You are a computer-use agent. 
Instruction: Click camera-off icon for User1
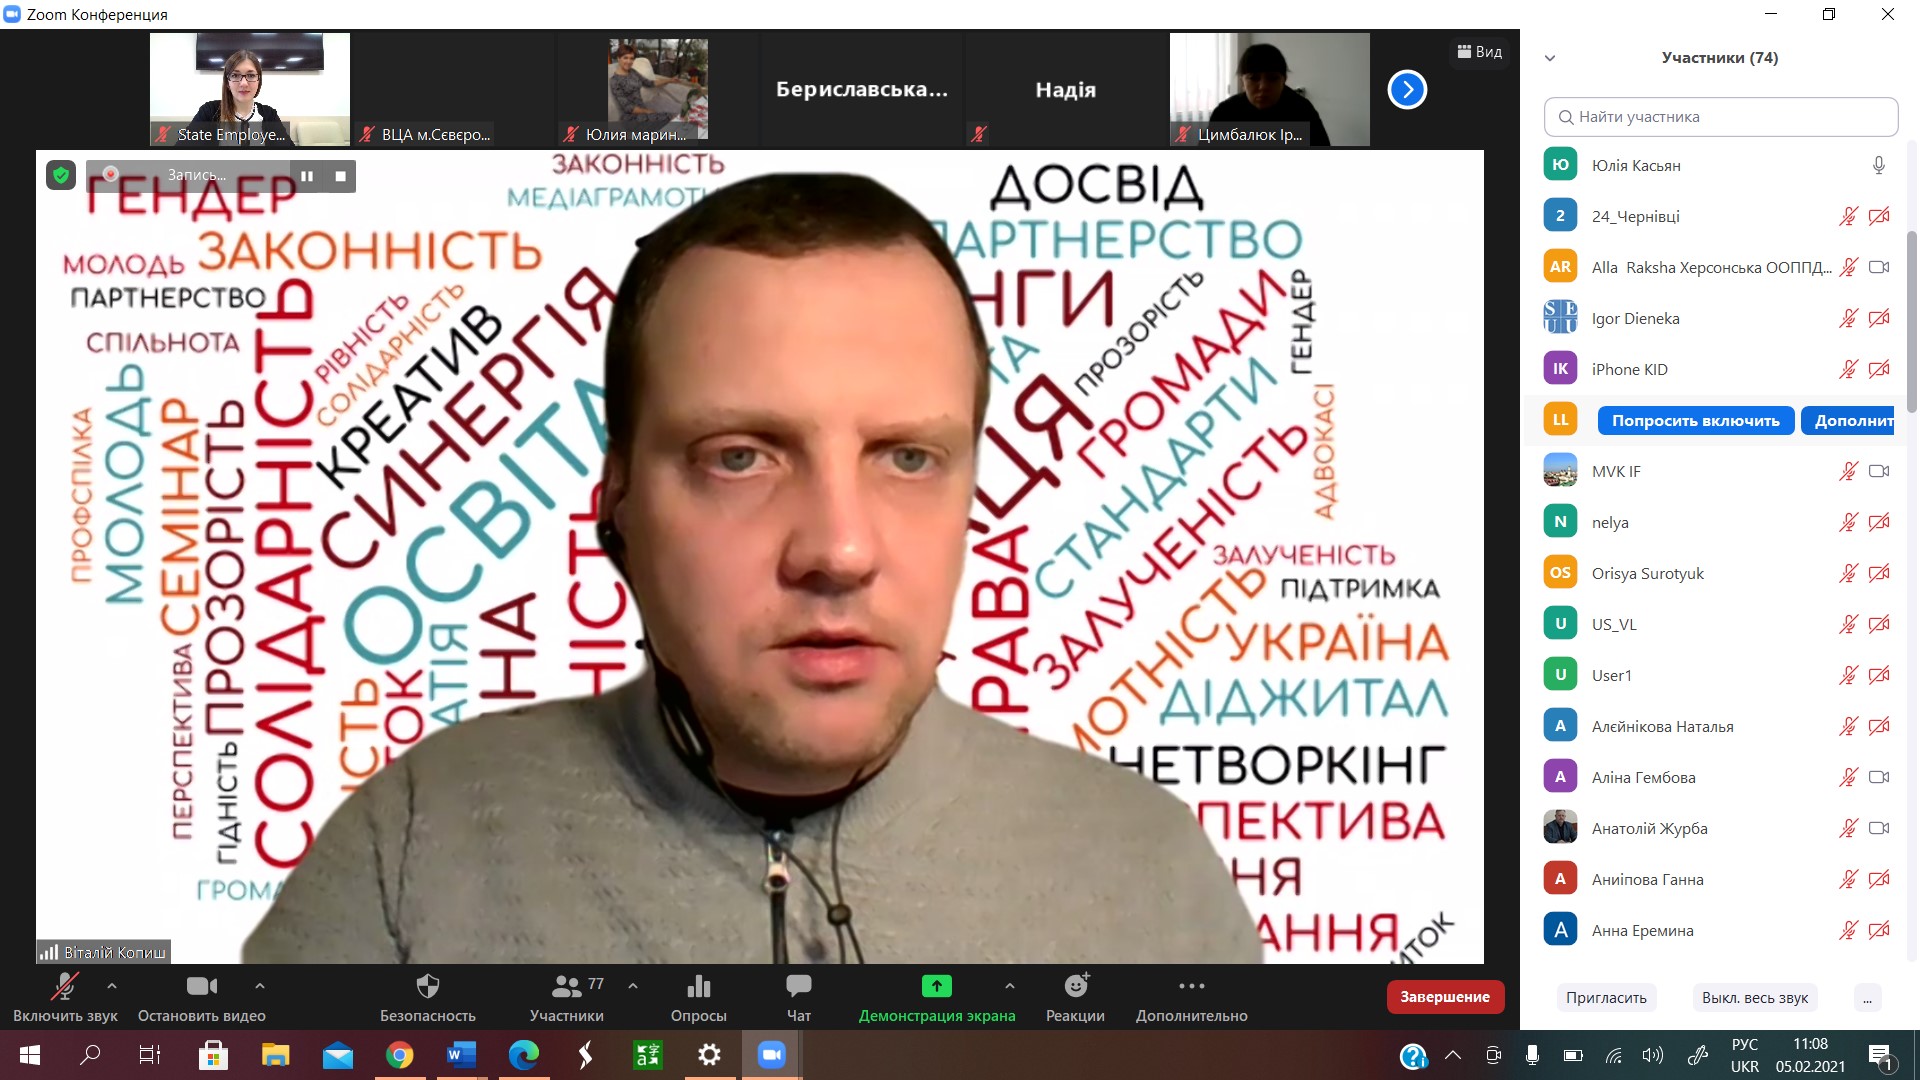pos(1879,676)
